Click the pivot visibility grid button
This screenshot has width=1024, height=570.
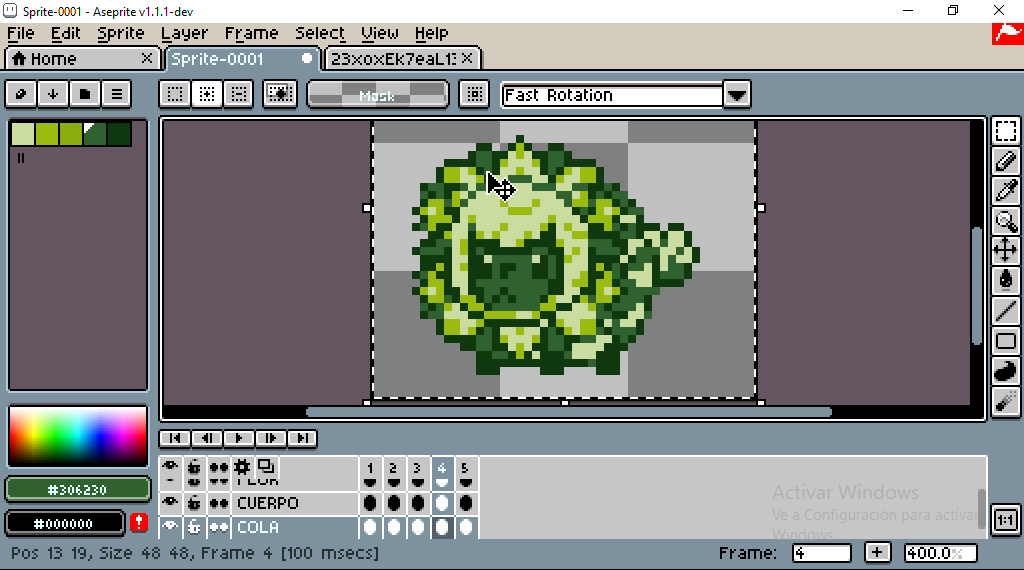(475, 94)
